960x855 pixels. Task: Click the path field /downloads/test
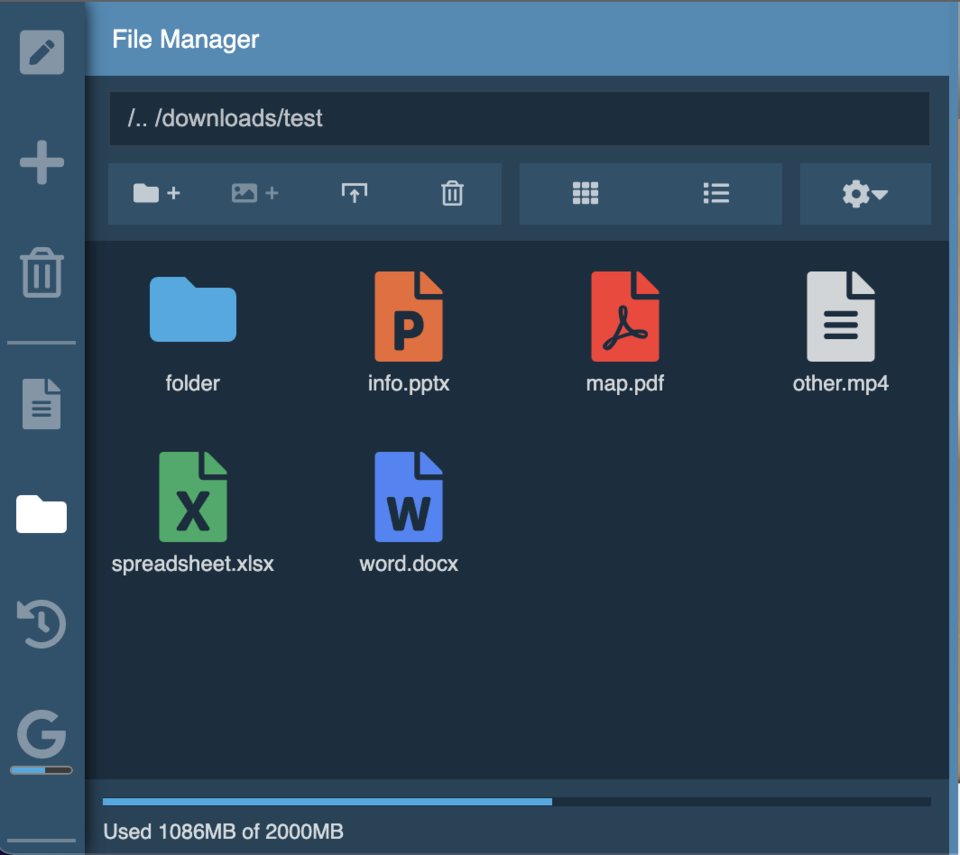(519, 119)
